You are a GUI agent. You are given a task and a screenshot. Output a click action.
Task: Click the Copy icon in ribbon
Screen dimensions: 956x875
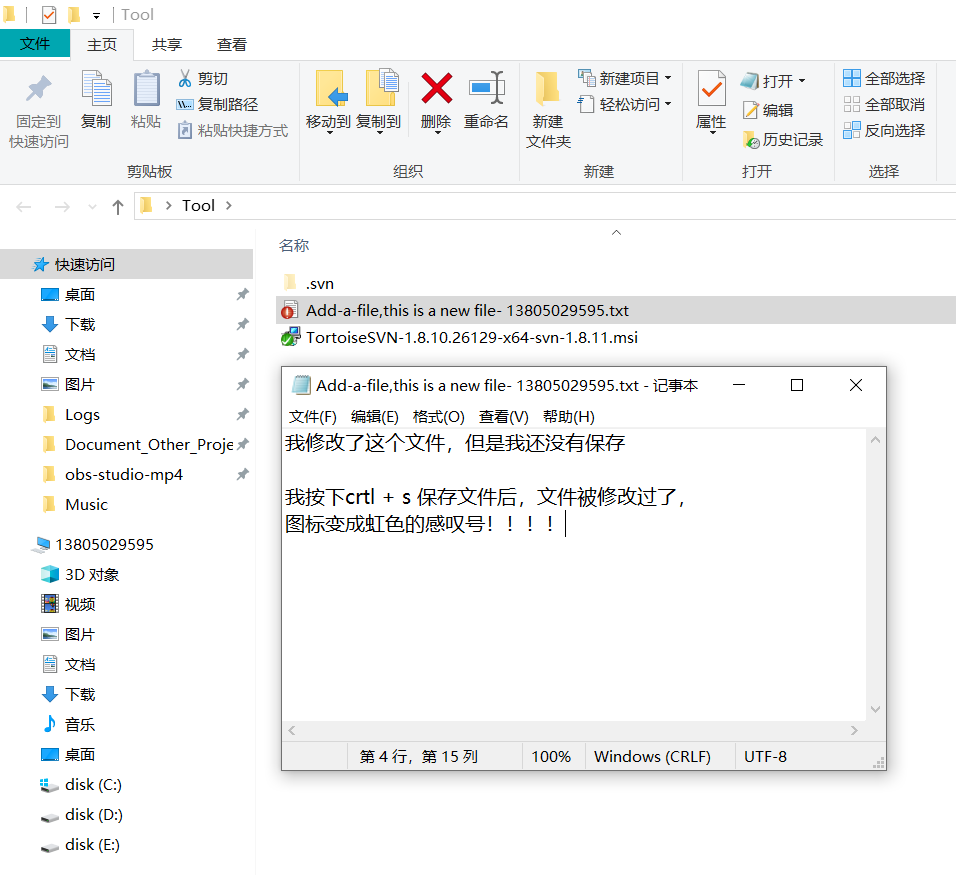[96, 88]
